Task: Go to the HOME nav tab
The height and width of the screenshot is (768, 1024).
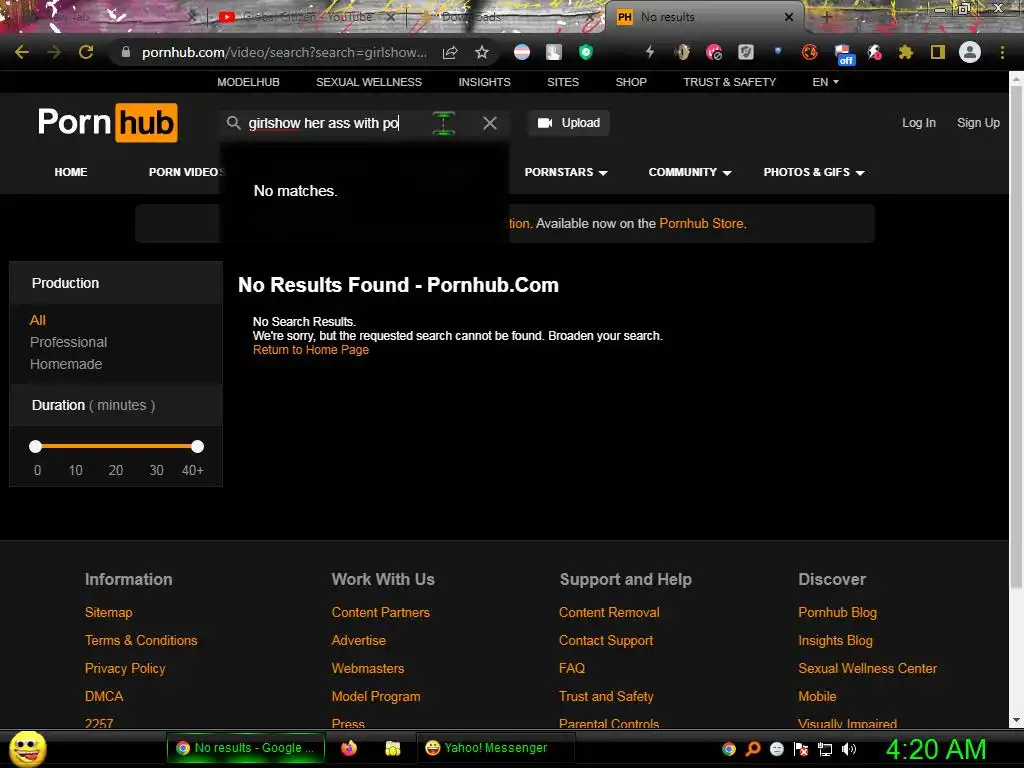Action: click(71, 172)
